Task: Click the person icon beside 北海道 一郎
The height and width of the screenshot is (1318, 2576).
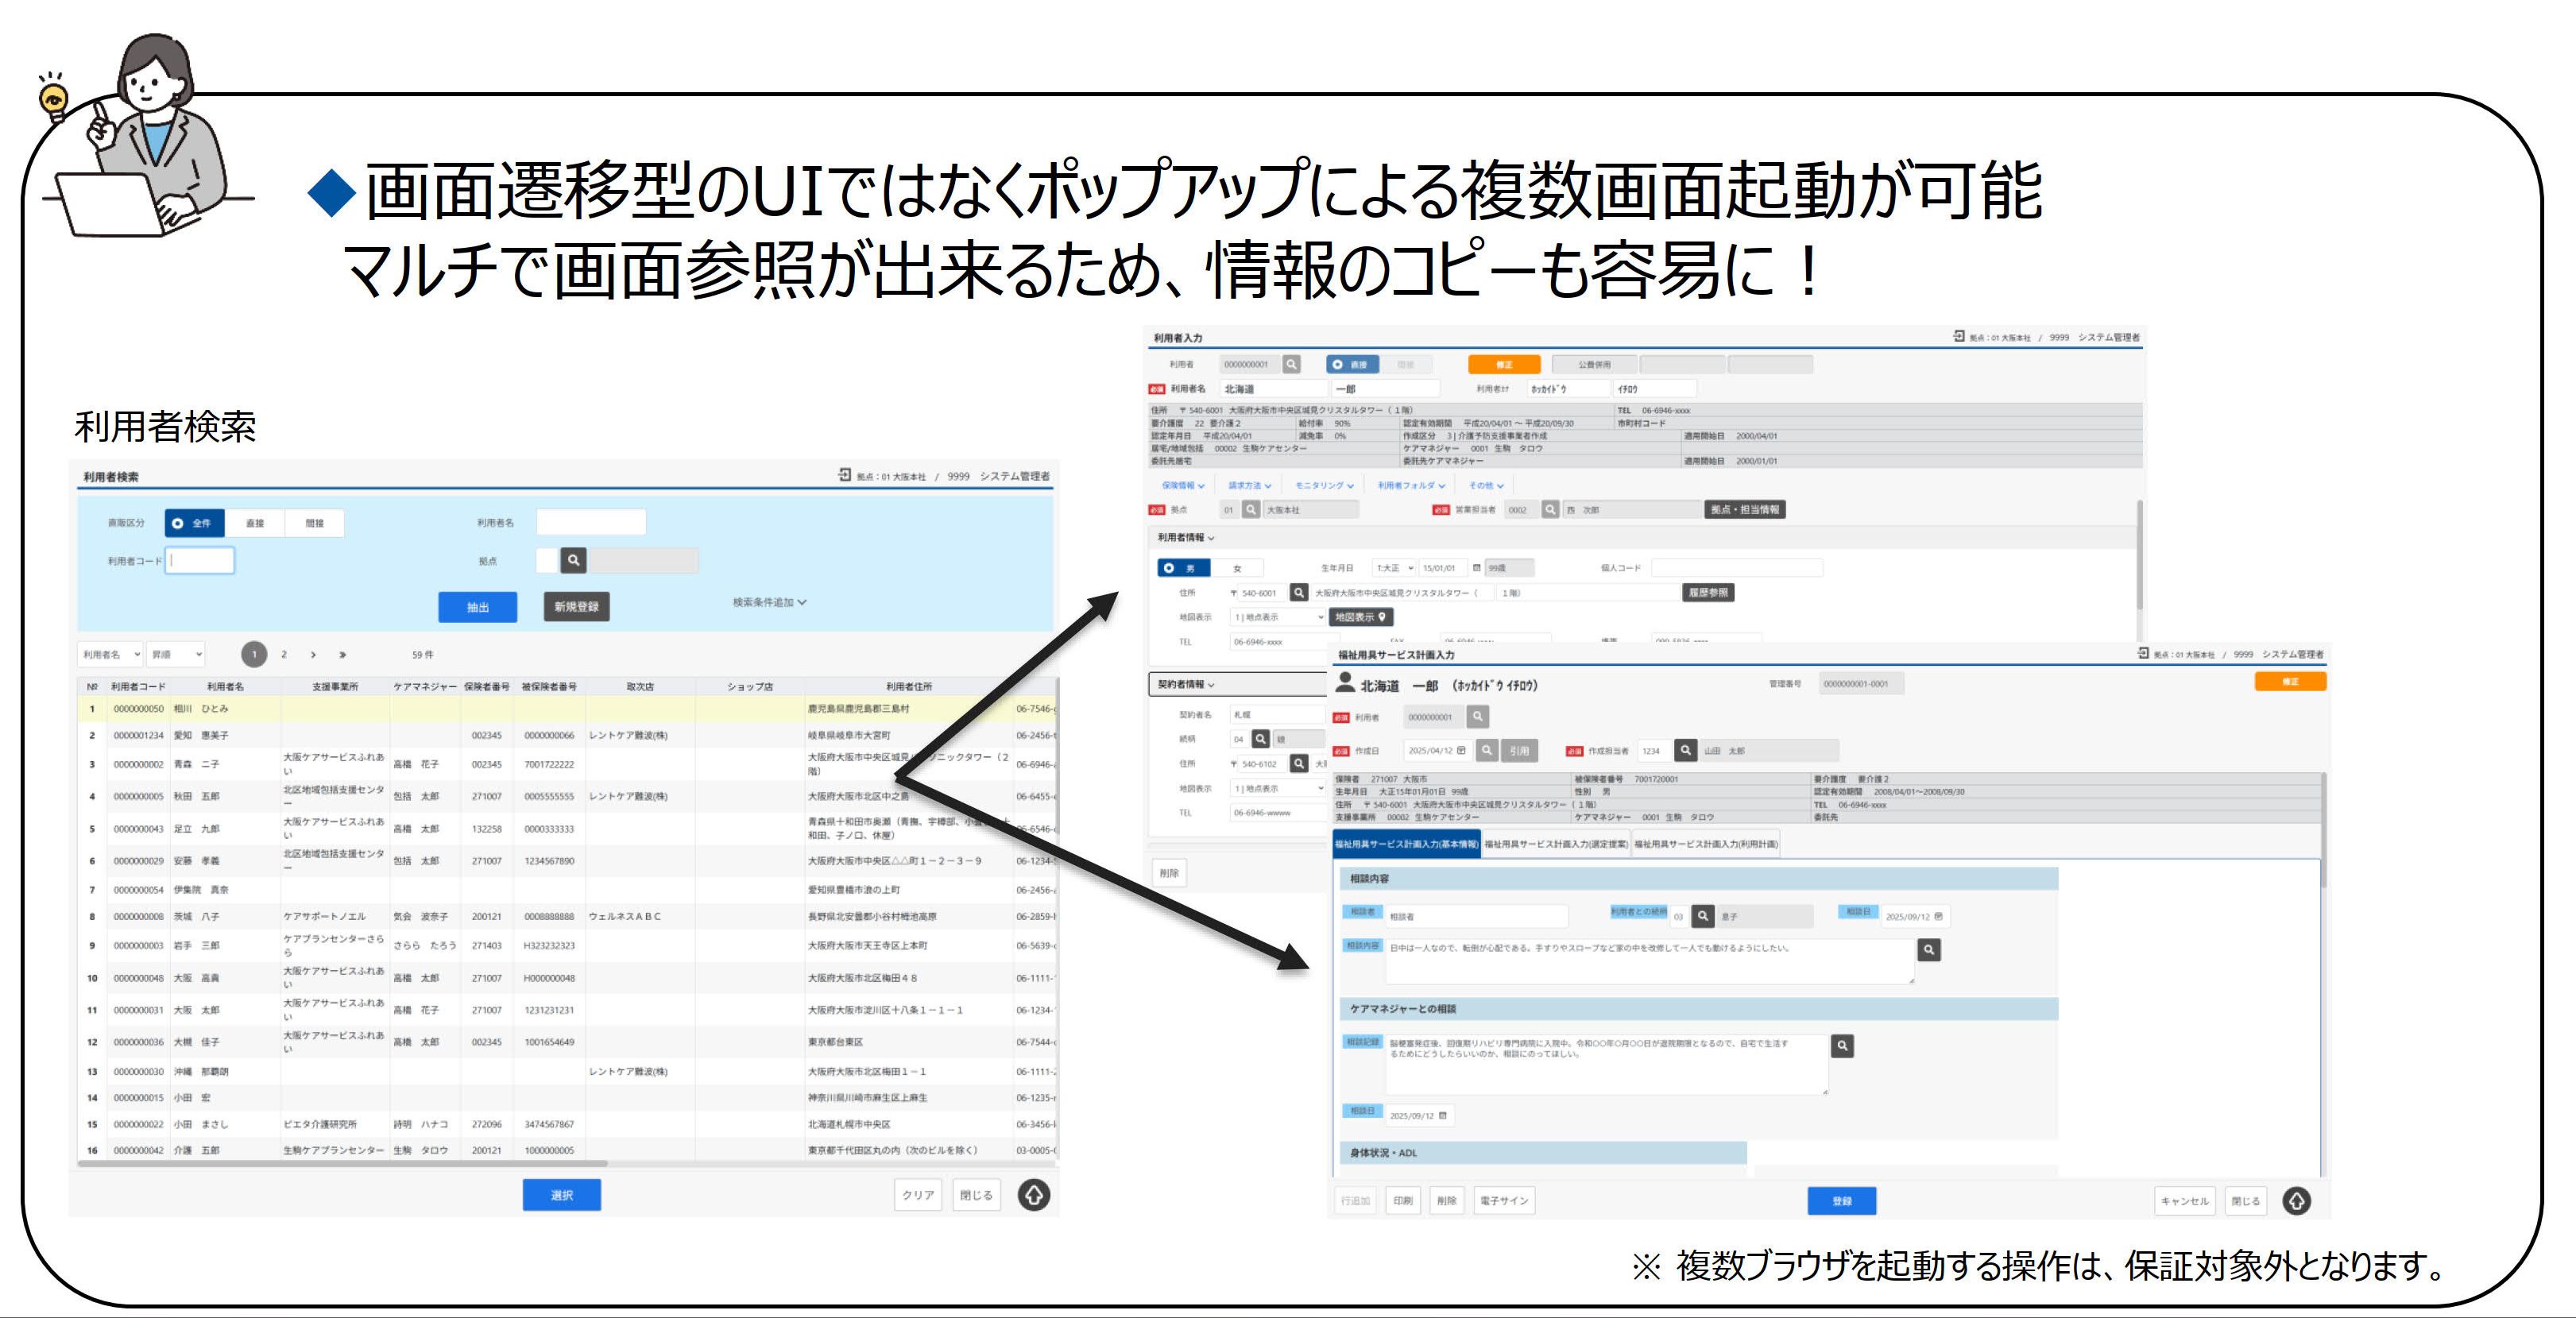Action: click(1345, 686)
